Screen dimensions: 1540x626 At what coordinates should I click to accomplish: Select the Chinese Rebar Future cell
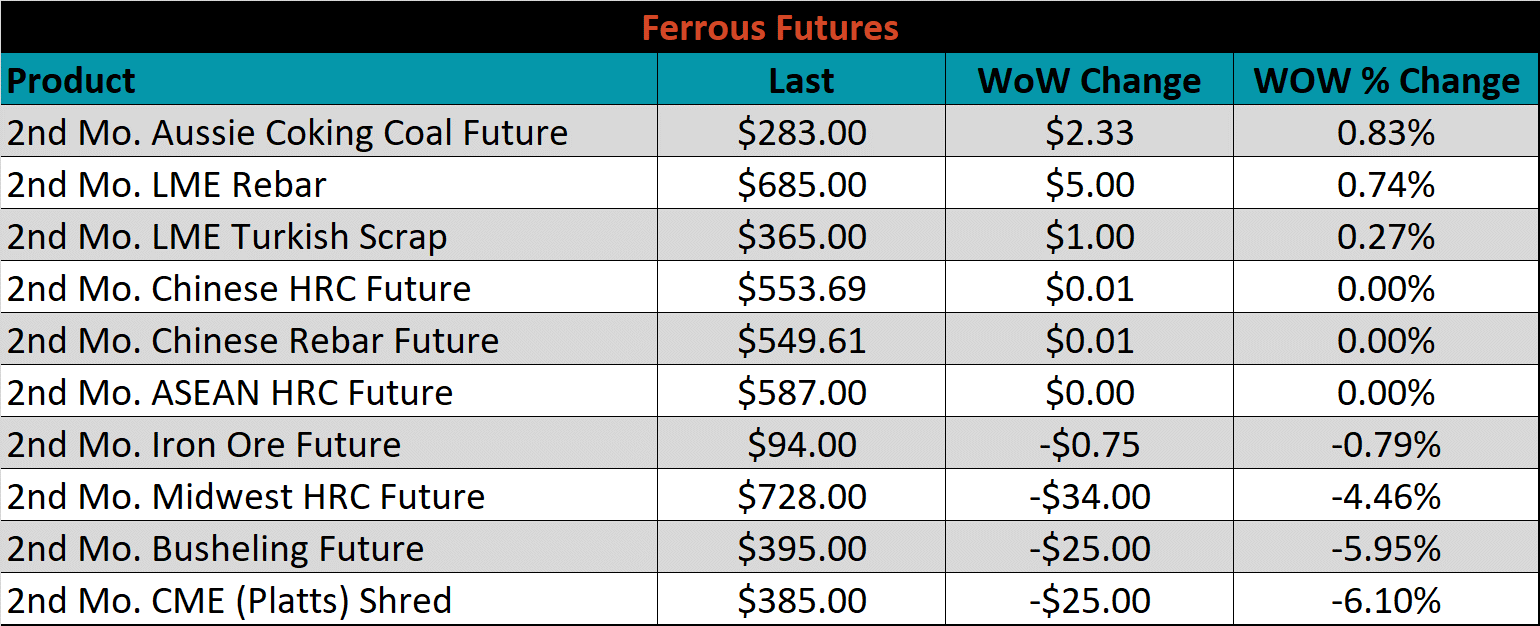pos(329,340)
